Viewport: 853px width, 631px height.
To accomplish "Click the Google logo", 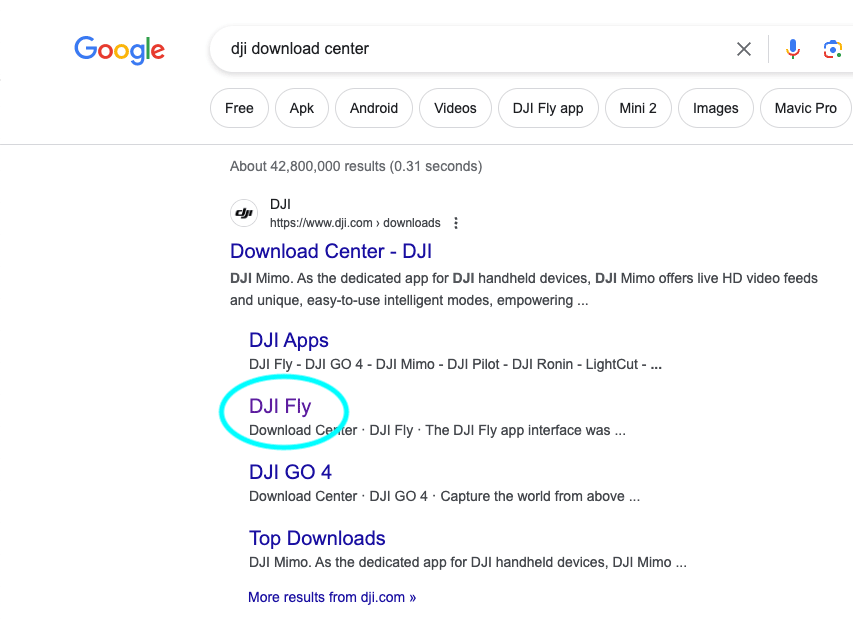I will pyautogui.click(x=120, y=50).
